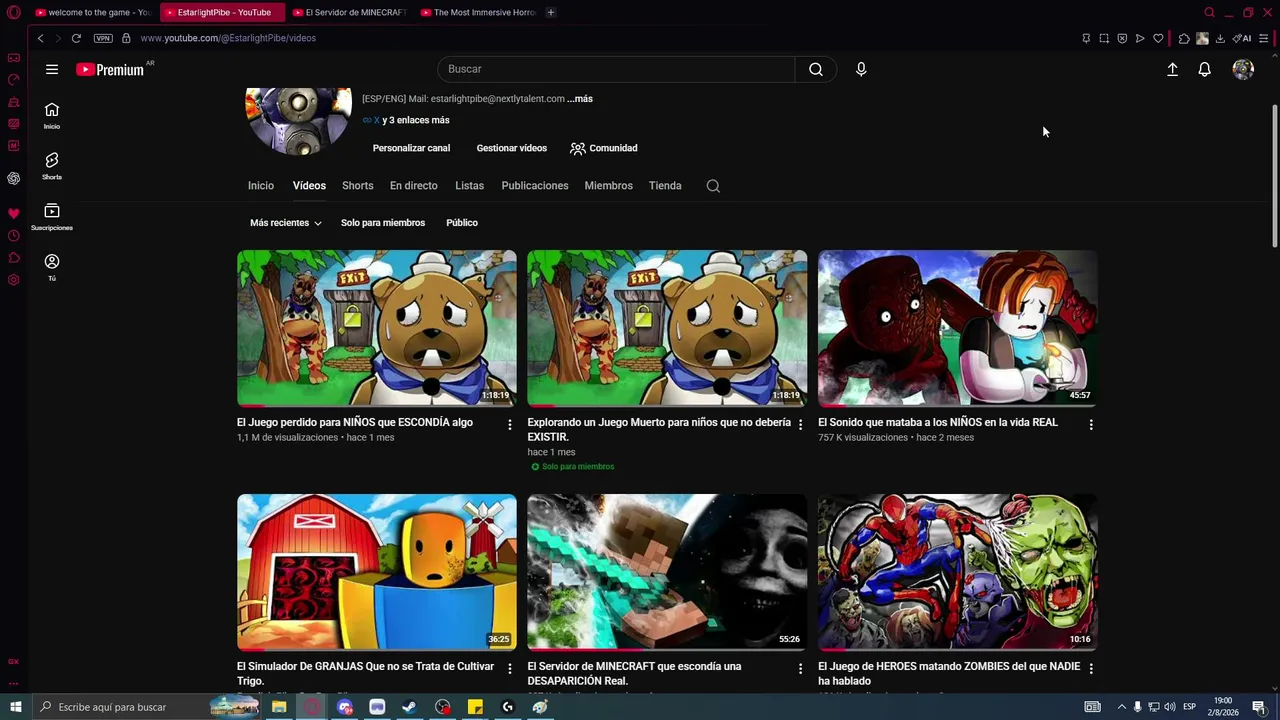Click the Personalizar canal button
The width and height of the screenshot is (1280, 720).
(411, 148)
